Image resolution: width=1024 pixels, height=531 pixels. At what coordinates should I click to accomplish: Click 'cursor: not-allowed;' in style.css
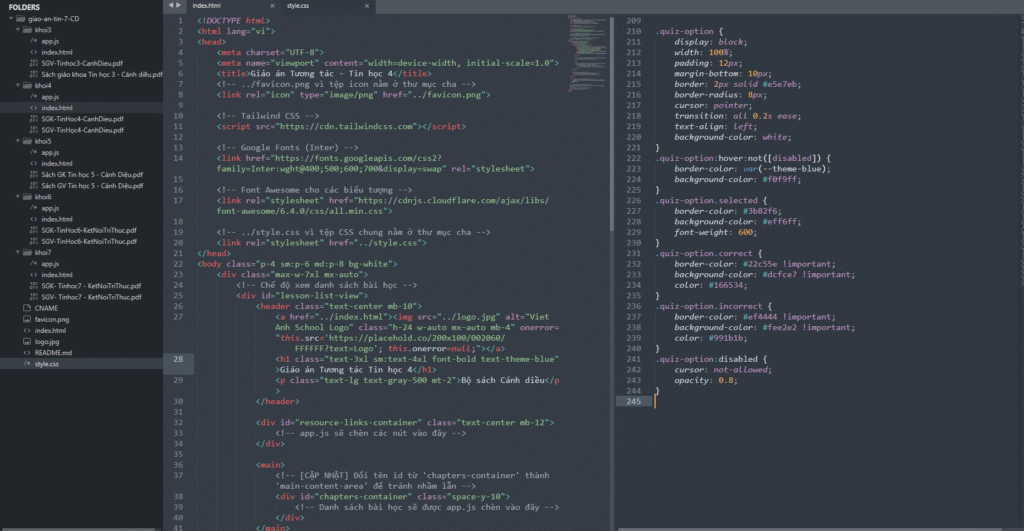(x=723, y=370)
